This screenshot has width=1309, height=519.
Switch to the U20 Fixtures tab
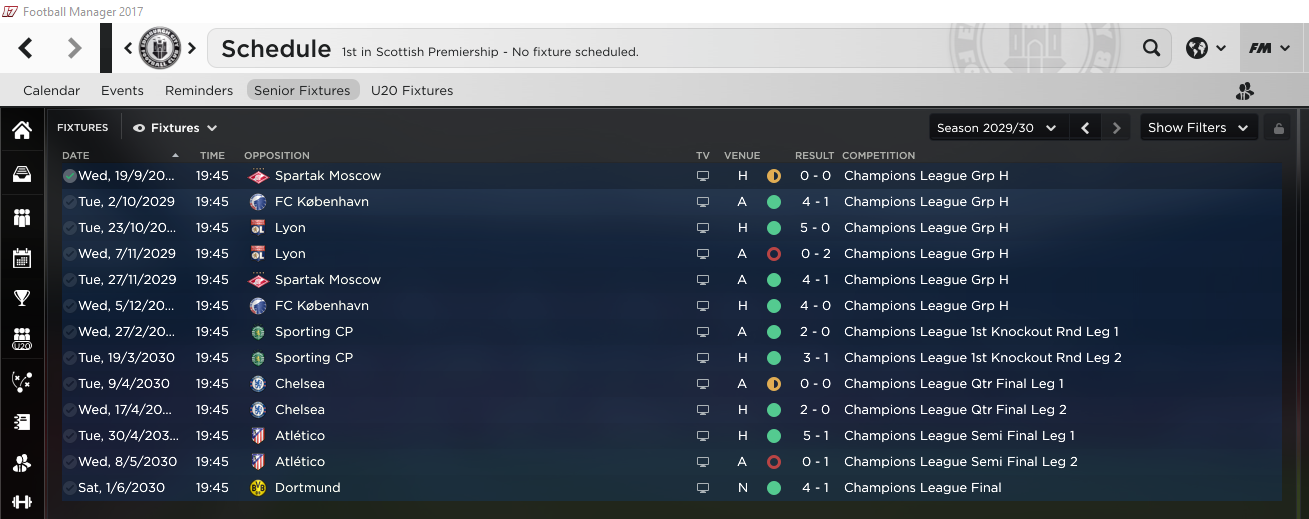(x=412, y=90)
